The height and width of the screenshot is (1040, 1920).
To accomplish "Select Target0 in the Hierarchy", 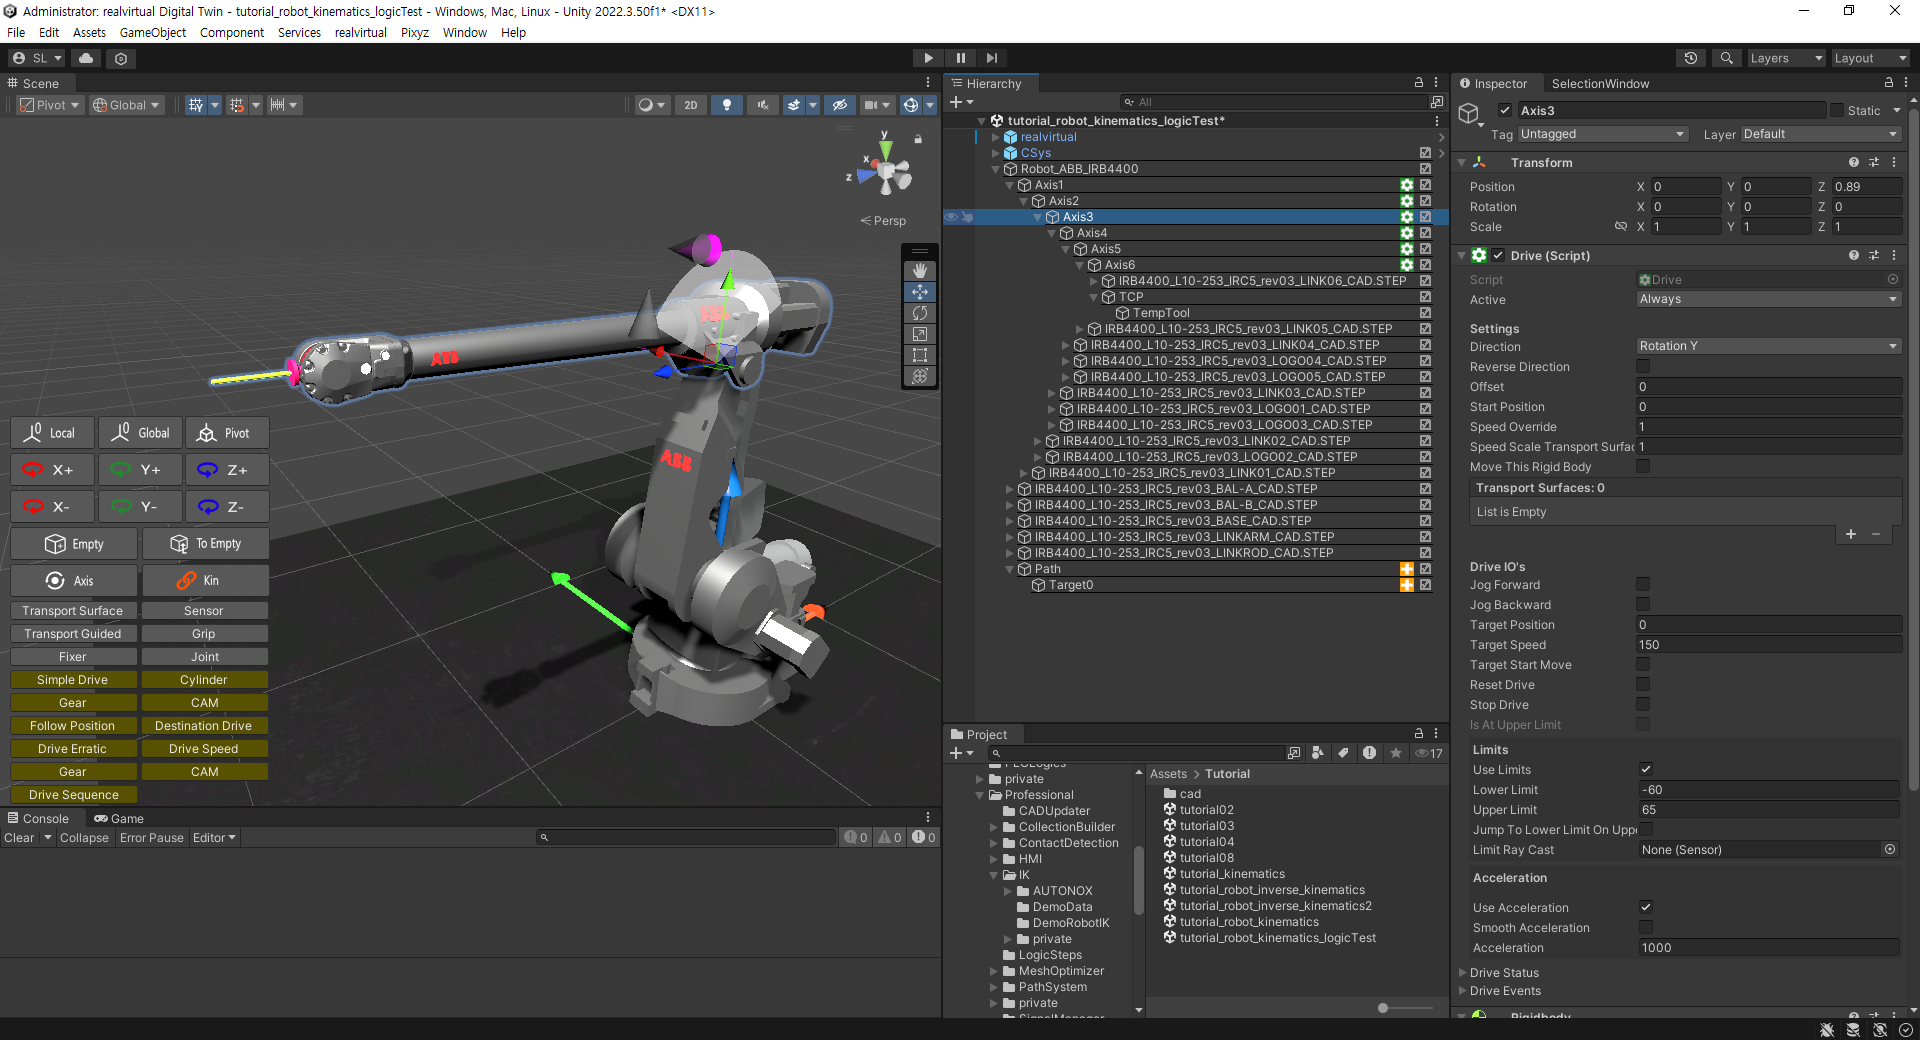I will tap(1071, 585).
